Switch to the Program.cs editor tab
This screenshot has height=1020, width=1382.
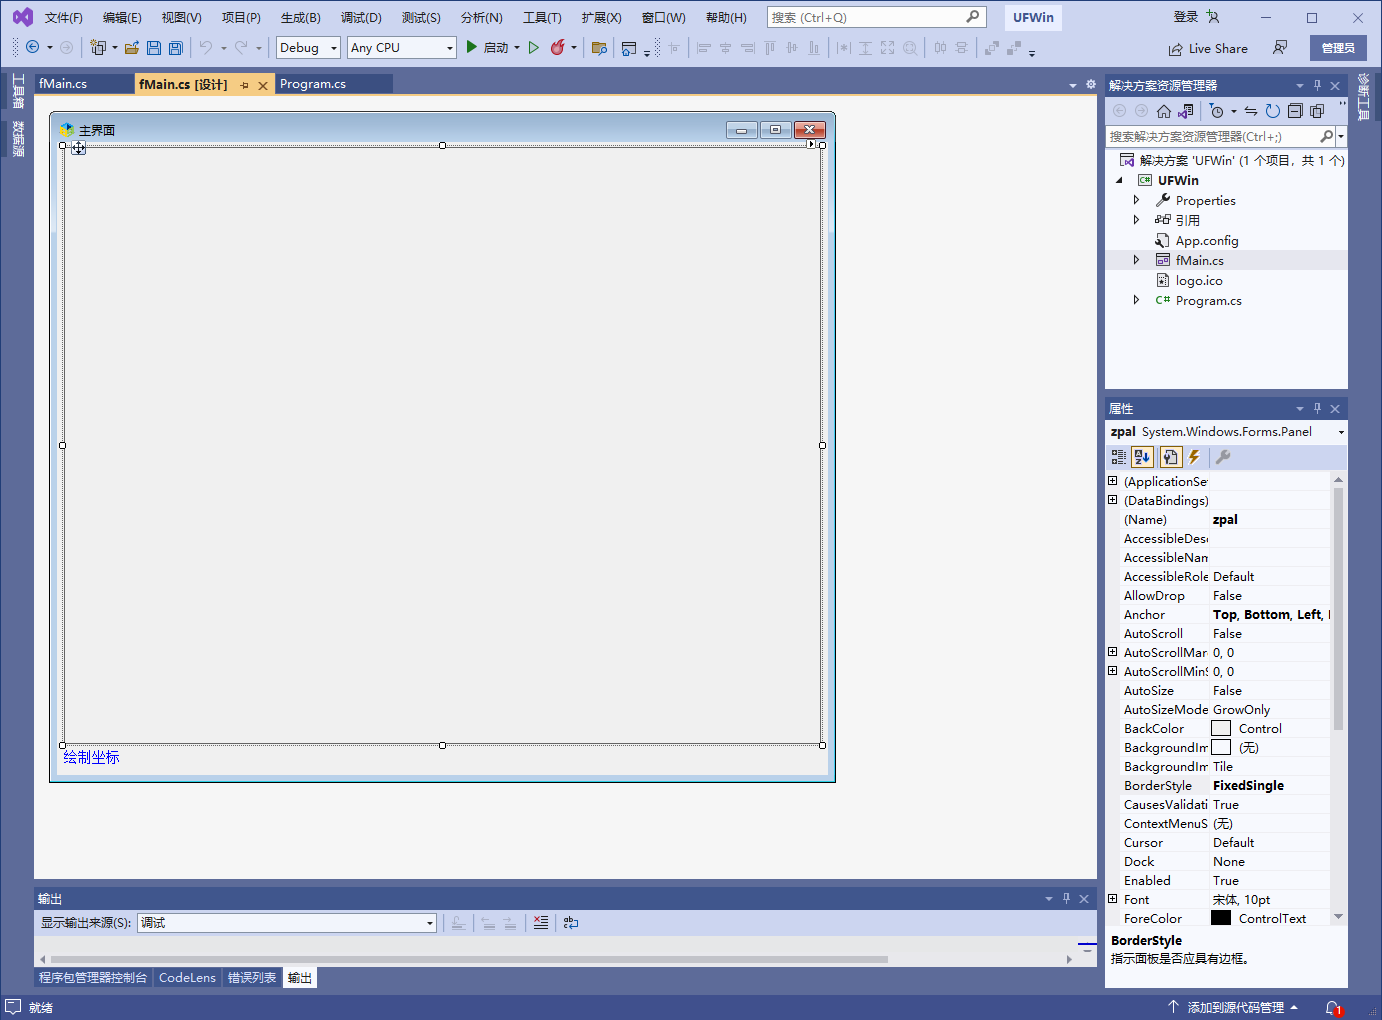pos(313,84)
